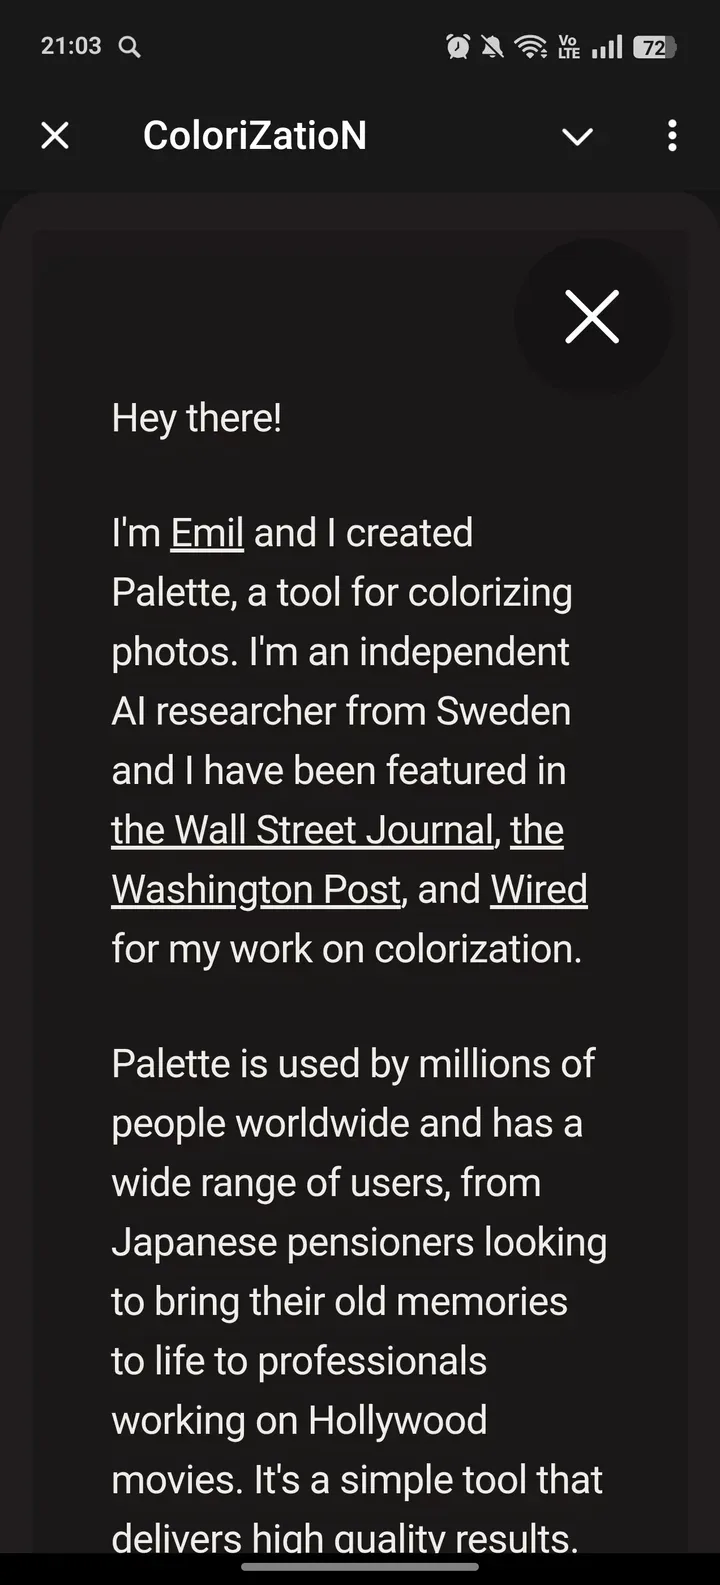Open the Washington Post link
Viewport: 720px width, 1585px height.
tap(254, 889)
